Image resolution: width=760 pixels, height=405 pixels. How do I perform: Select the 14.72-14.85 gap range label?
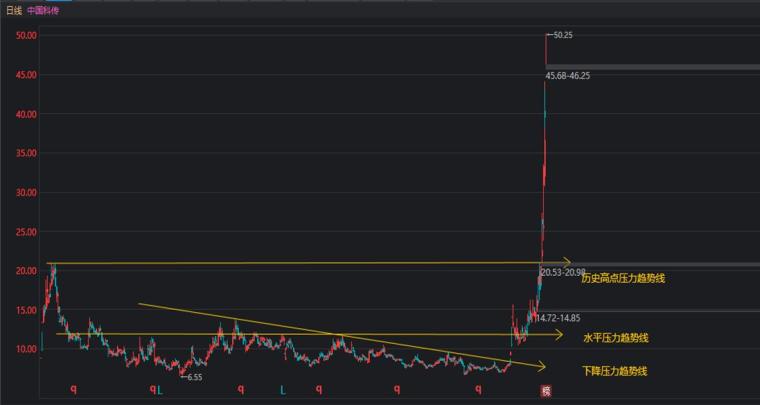558,318
